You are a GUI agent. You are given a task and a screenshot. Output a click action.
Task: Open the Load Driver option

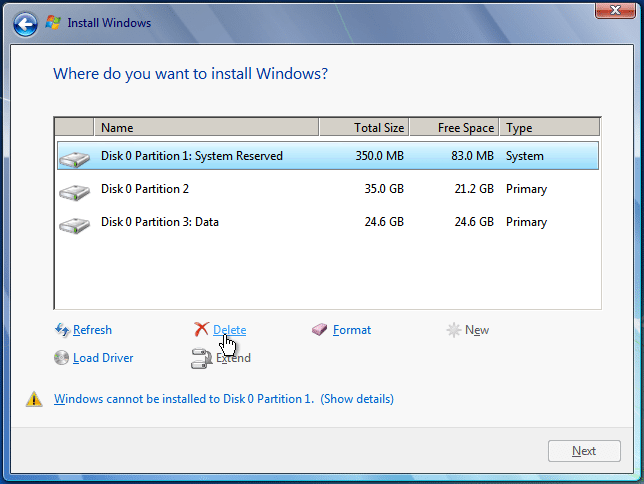(103, 358)
